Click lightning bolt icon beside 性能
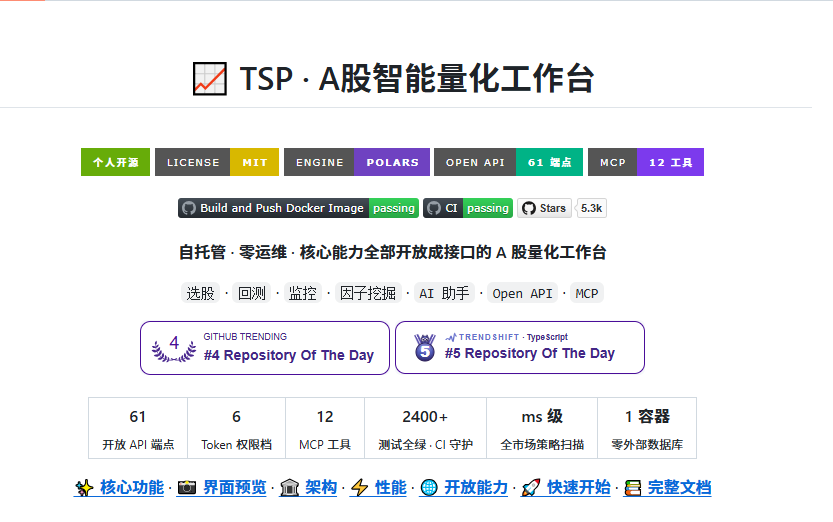The height and width of the screenshot is (522, 833). (360, 487)
